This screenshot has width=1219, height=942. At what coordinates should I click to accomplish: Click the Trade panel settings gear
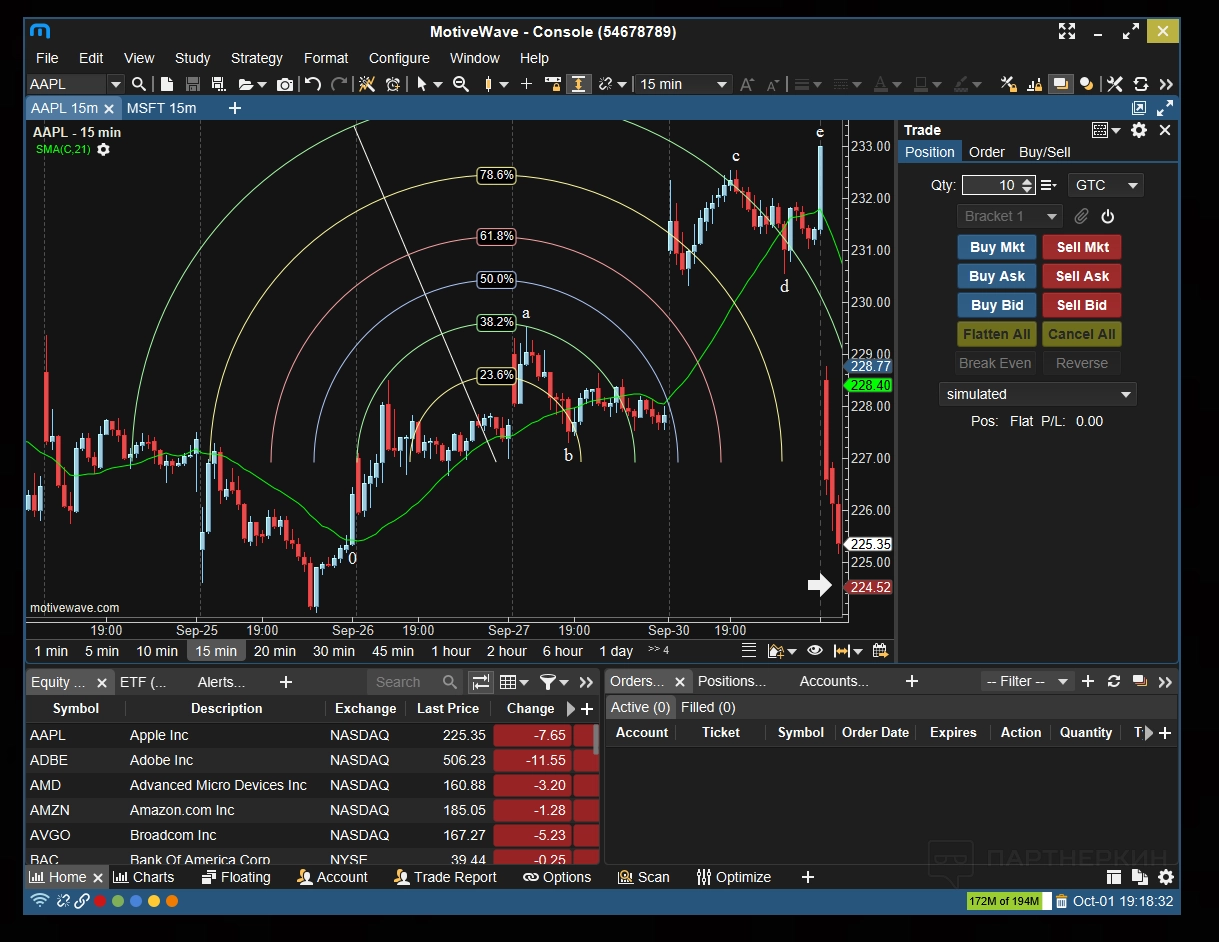[x=1139, y=130]
